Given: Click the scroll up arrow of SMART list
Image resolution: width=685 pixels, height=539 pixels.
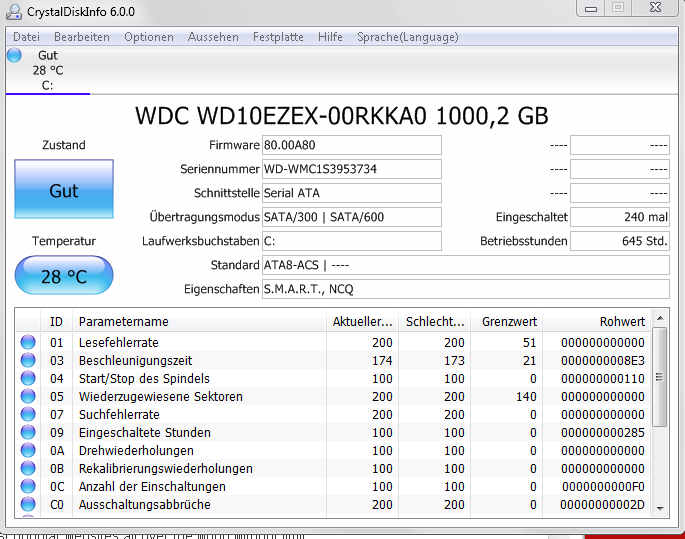Looking at the screenshot, I should click(x=660, y=318).
